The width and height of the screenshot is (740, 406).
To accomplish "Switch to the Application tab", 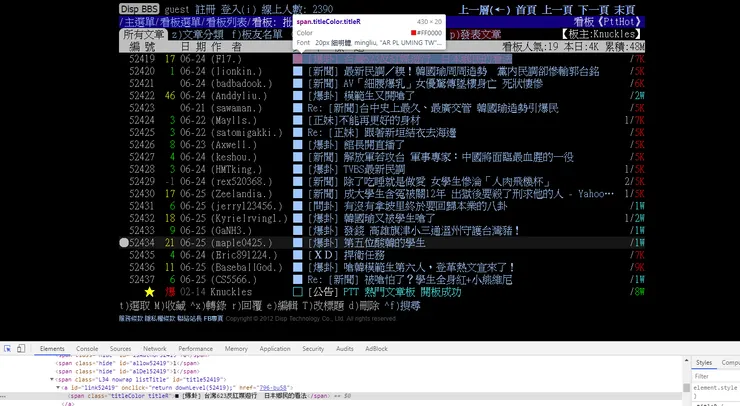I will [275, 349].
